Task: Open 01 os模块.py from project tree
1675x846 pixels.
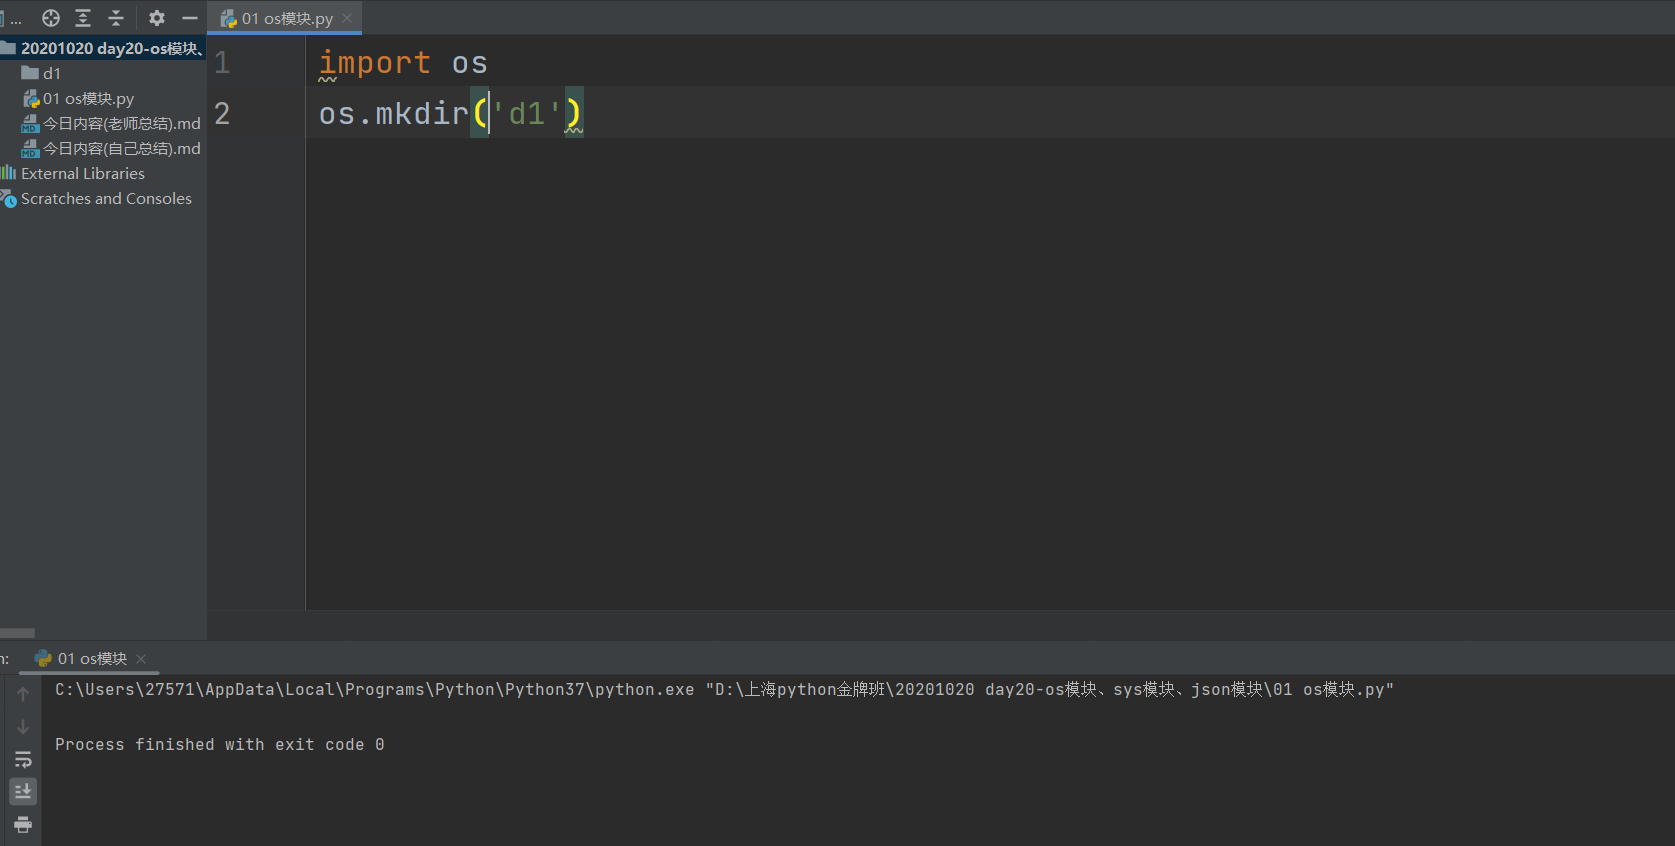Action: [88, 98]
